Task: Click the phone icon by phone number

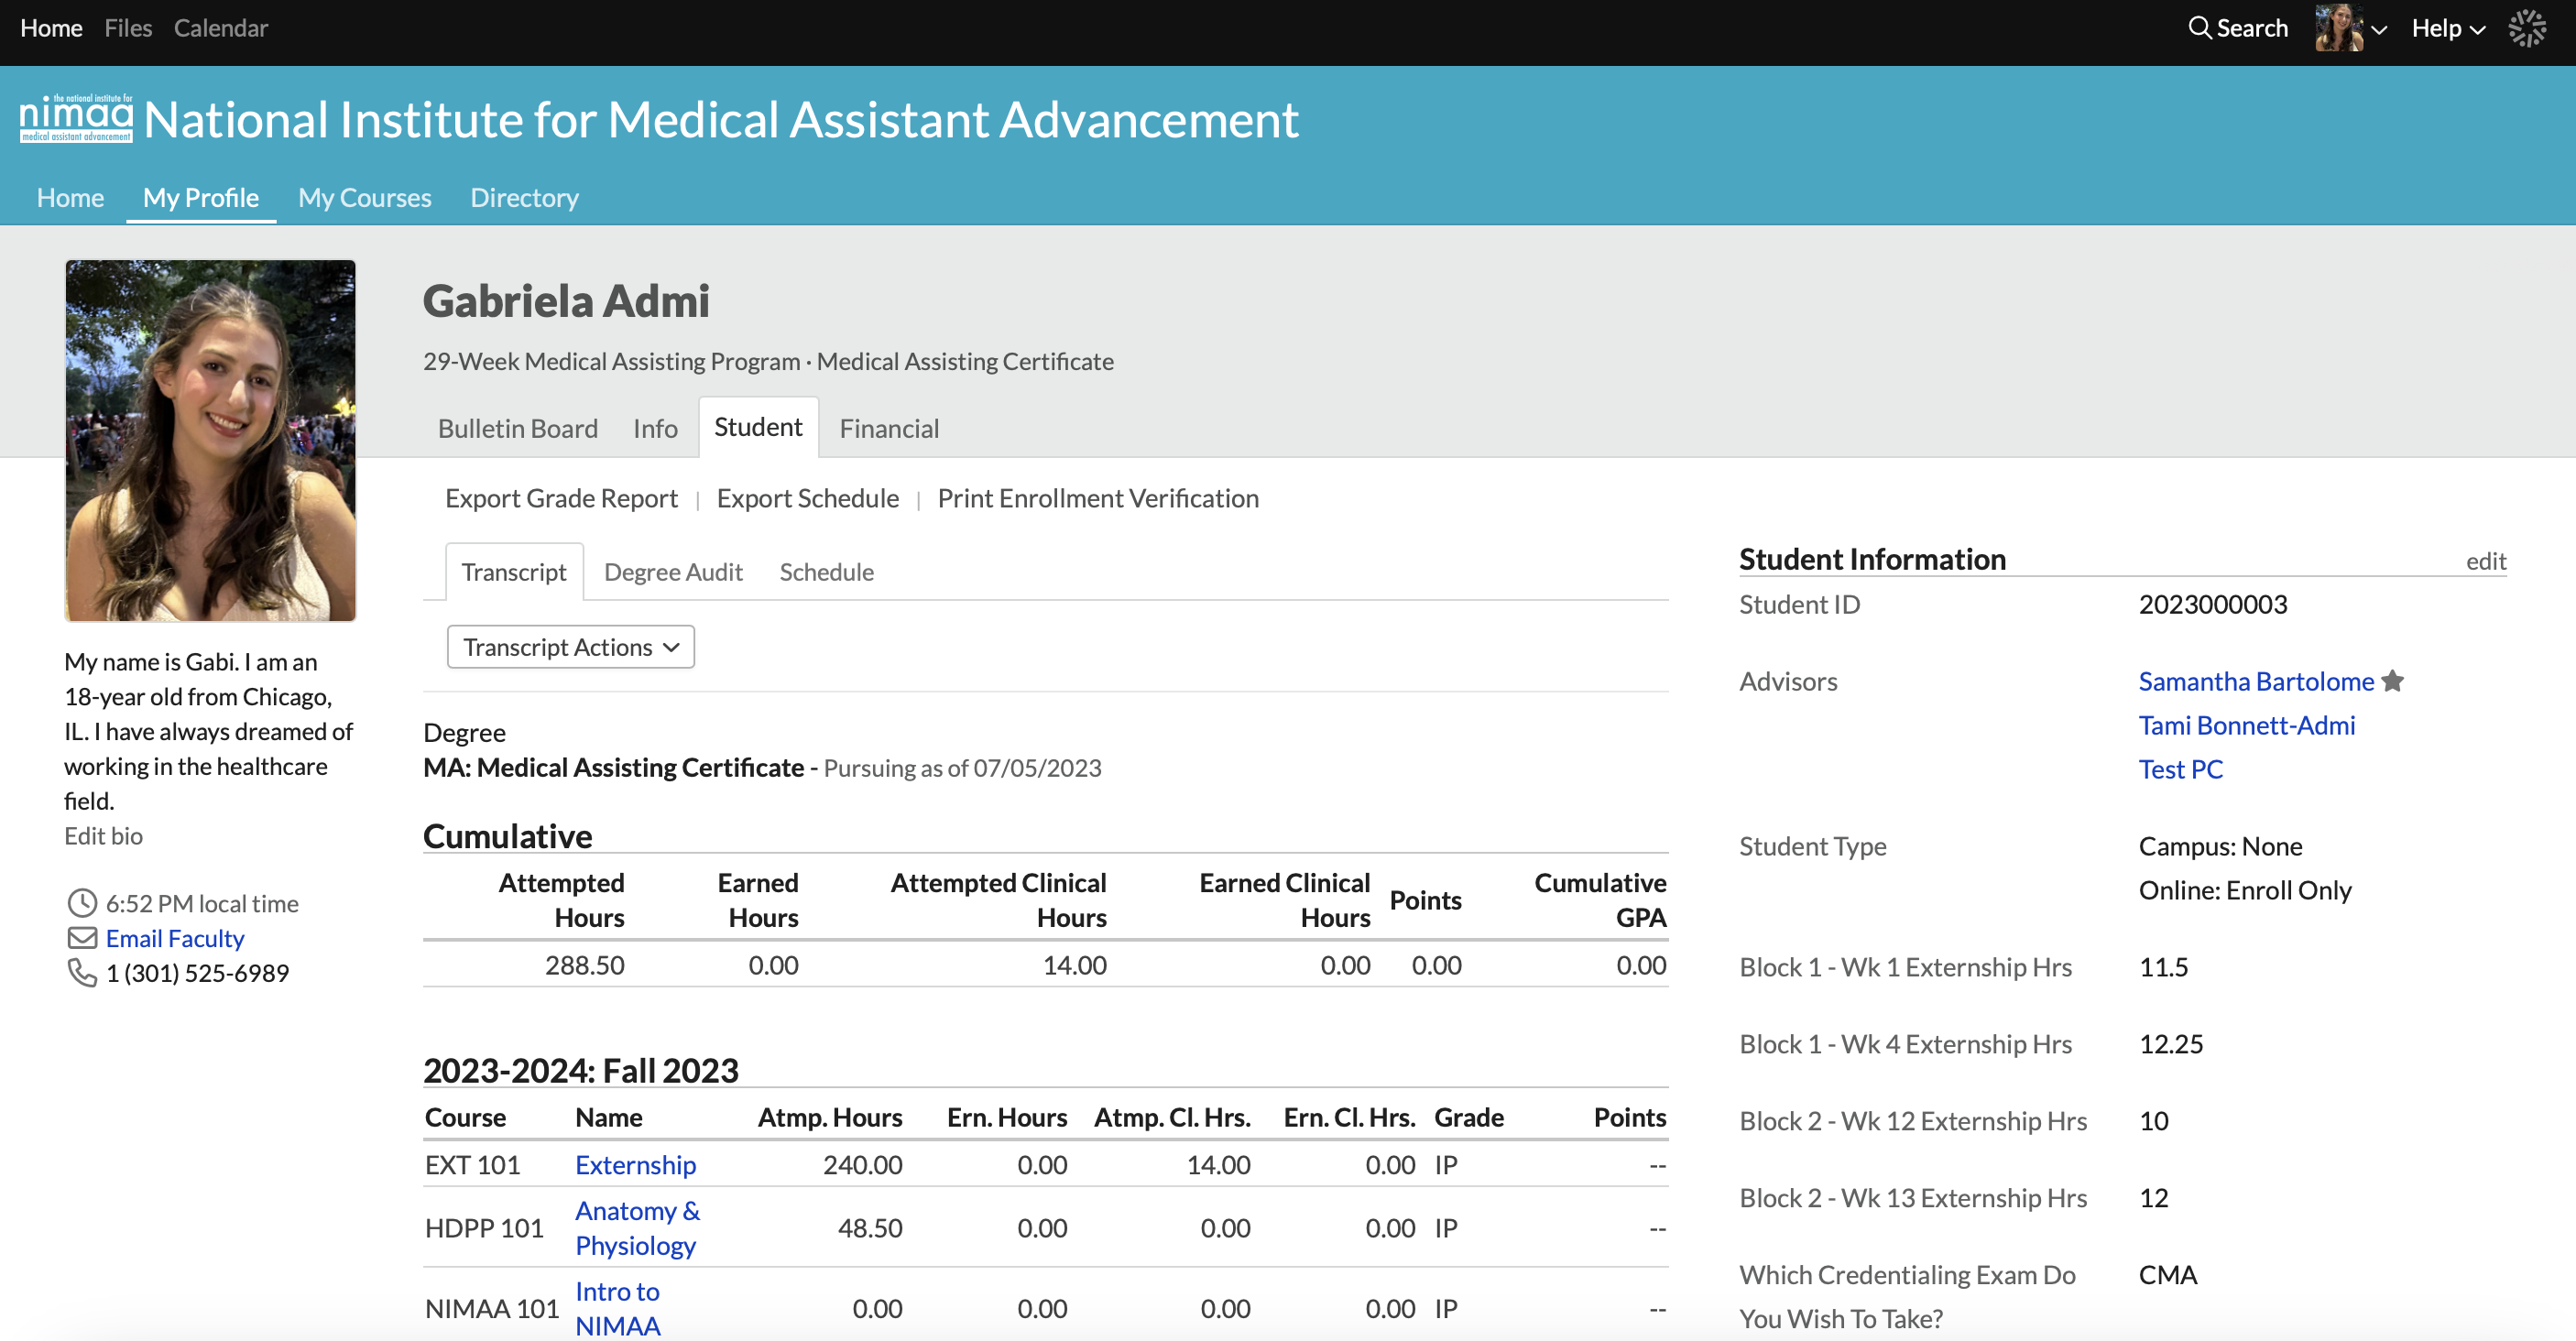Action: (82, 973)
